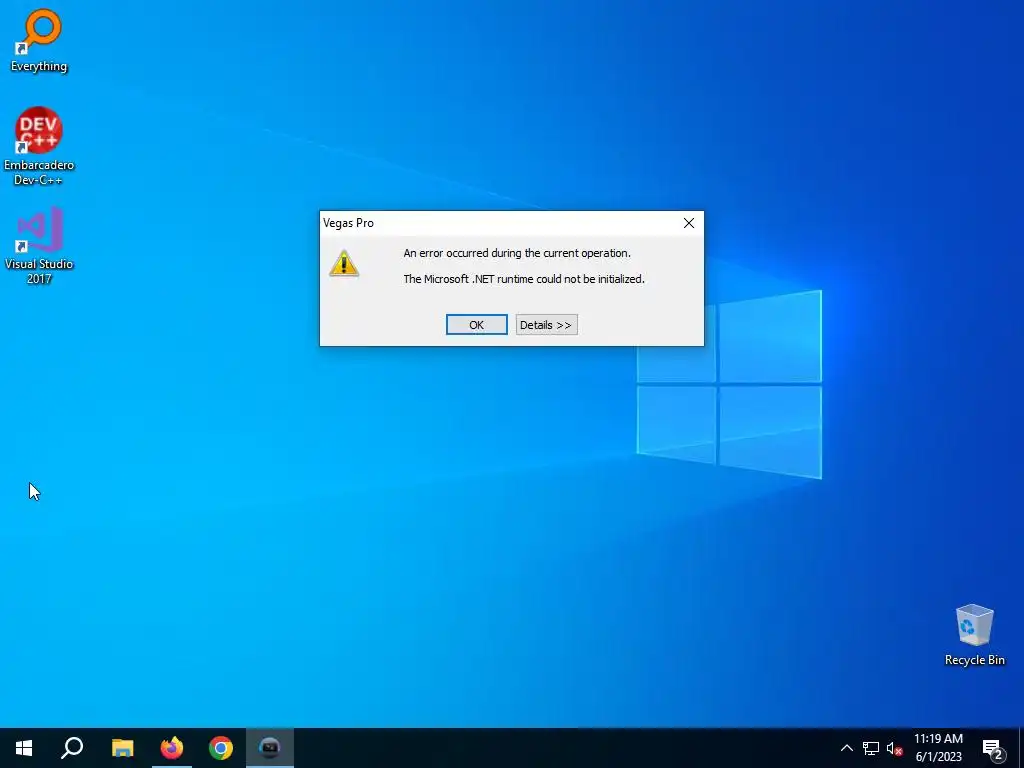Screen dimensions: 1024x768
Task: Click OK in the Vegas Pro error dialog
Action: [x=476, y=325]
